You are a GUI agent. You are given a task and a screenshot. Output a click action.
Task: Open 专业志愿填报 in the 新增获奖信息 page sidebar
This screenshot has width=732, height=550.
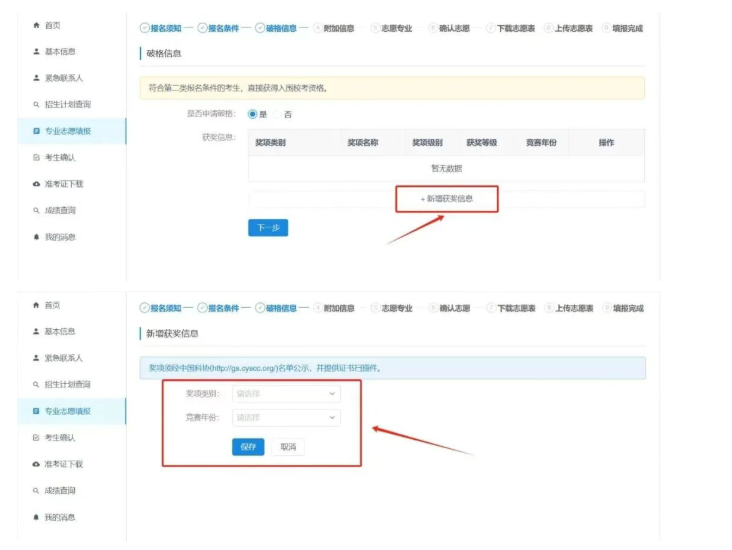68,411
